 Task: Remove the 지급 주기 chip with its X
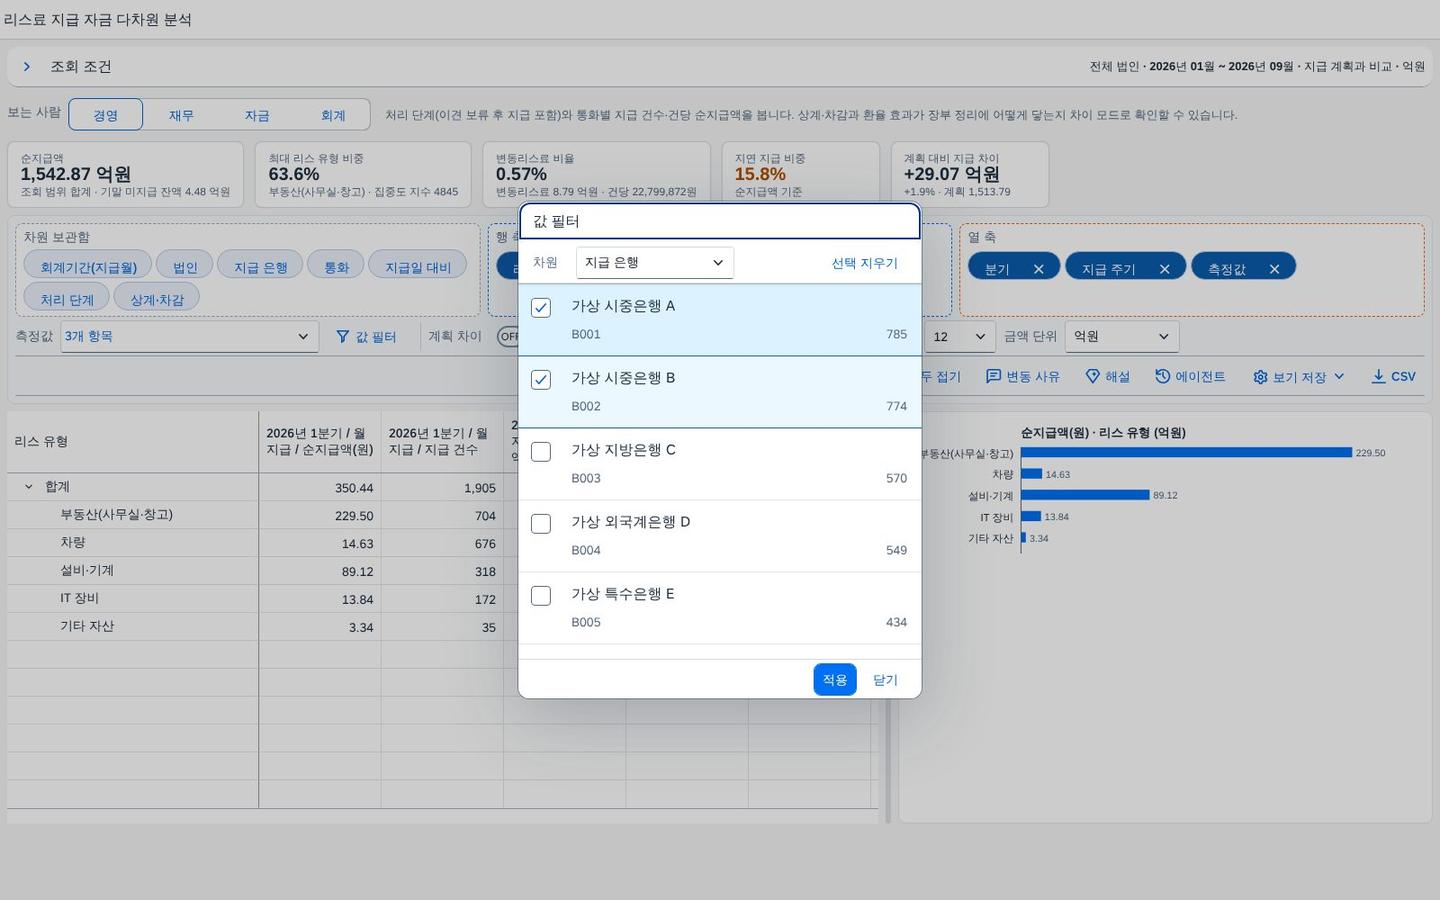1164,269
